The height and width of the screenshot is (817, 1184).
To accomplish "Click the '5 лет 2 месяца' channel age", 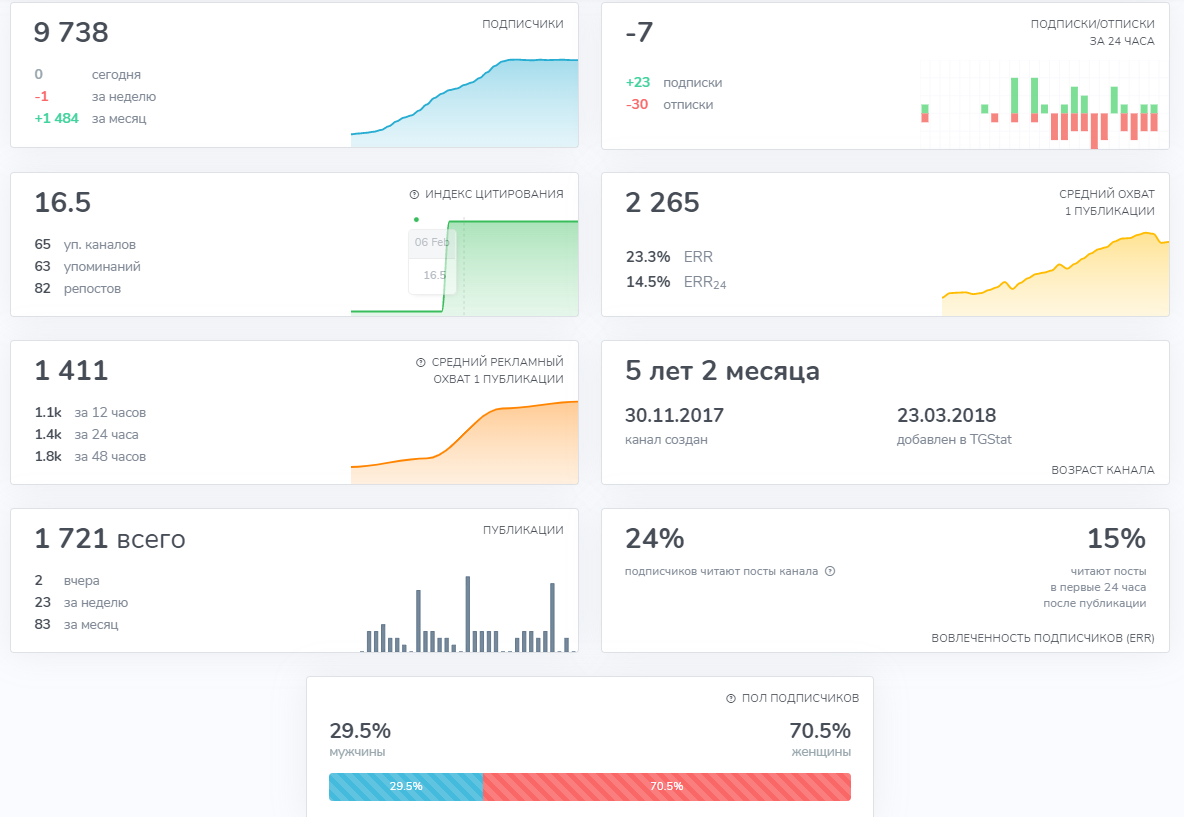I will [723, 371].
